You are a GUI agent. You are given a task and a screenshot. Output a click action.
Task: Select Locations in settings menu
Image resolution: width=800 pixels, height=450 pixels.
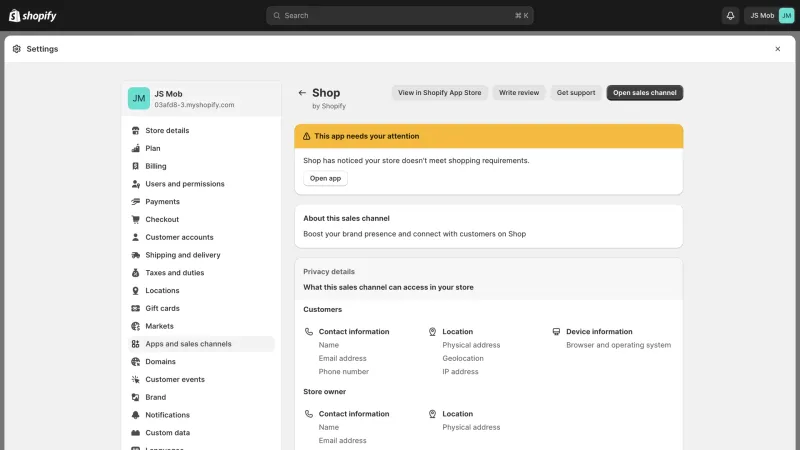(202, 291)
